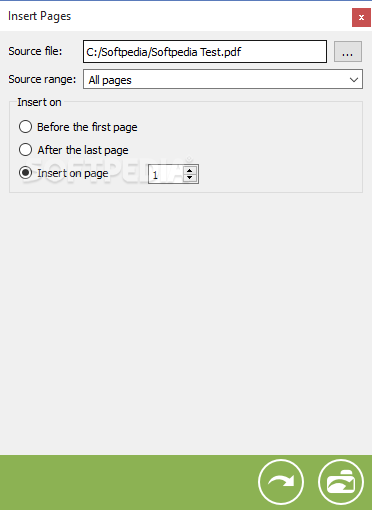Image resolution: width=372 pixels, height=510 pixels.
Task: Click the Insert Pages title bar
Action: click(x=177, y=16)
